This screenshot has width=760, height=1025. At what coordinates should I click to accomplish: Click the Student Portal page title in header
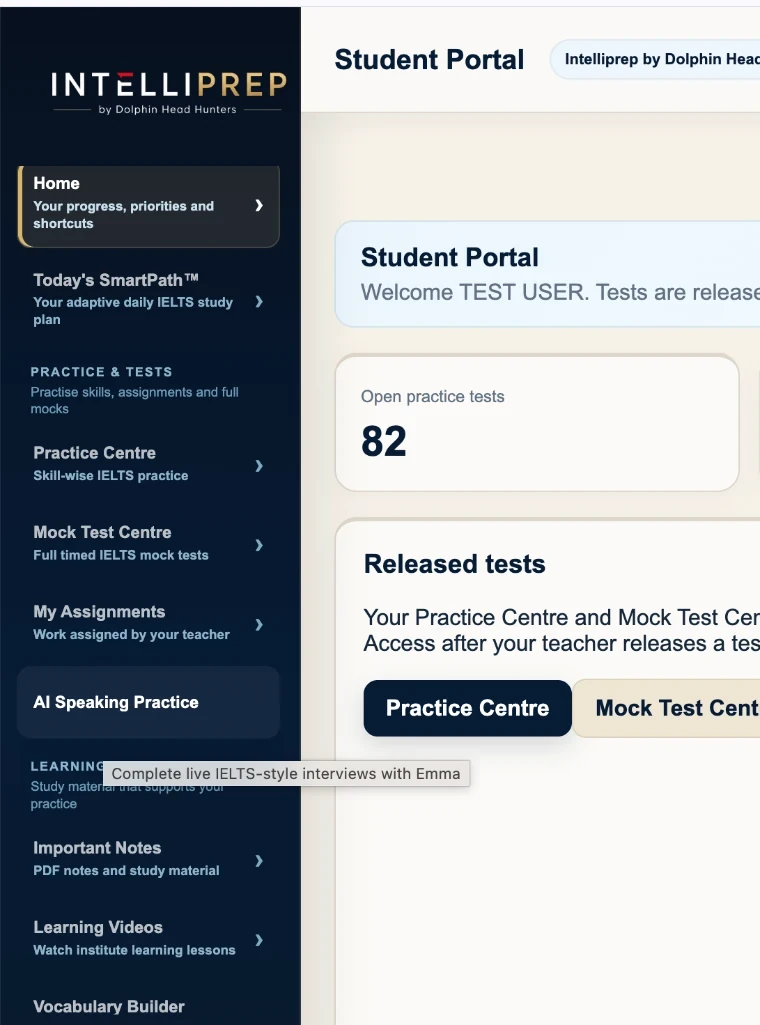point(429,59)
